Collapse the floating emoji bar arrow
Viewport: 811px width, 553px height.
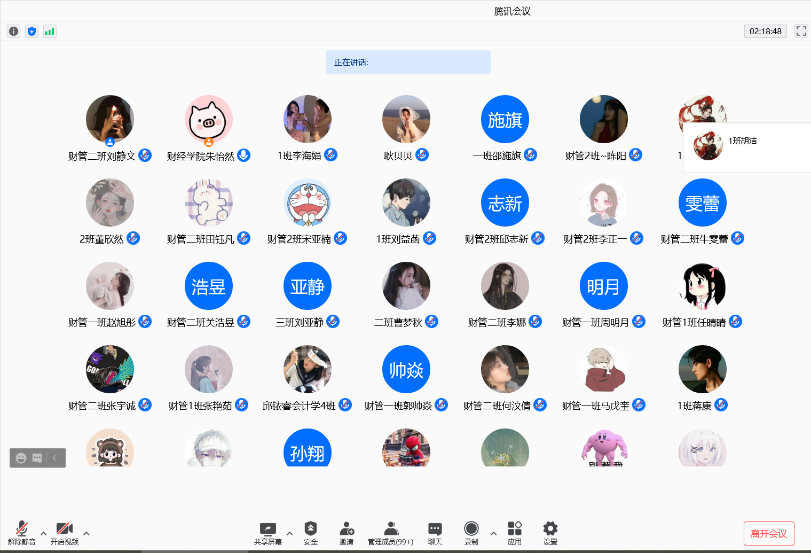coord(56,457)
